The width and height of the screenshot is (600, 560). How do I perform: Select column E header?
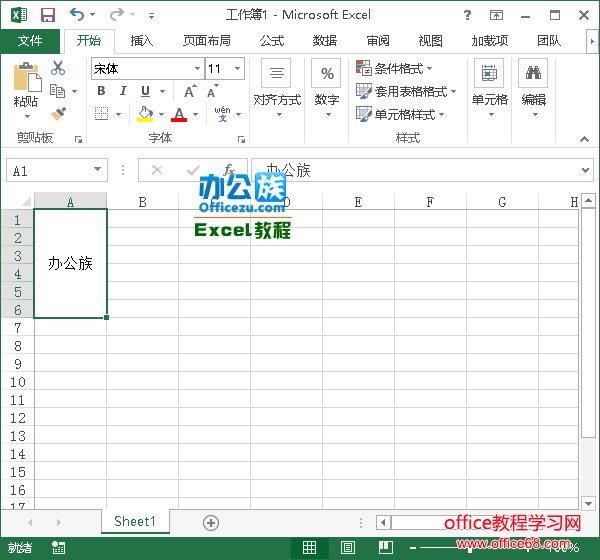(358, 201)
